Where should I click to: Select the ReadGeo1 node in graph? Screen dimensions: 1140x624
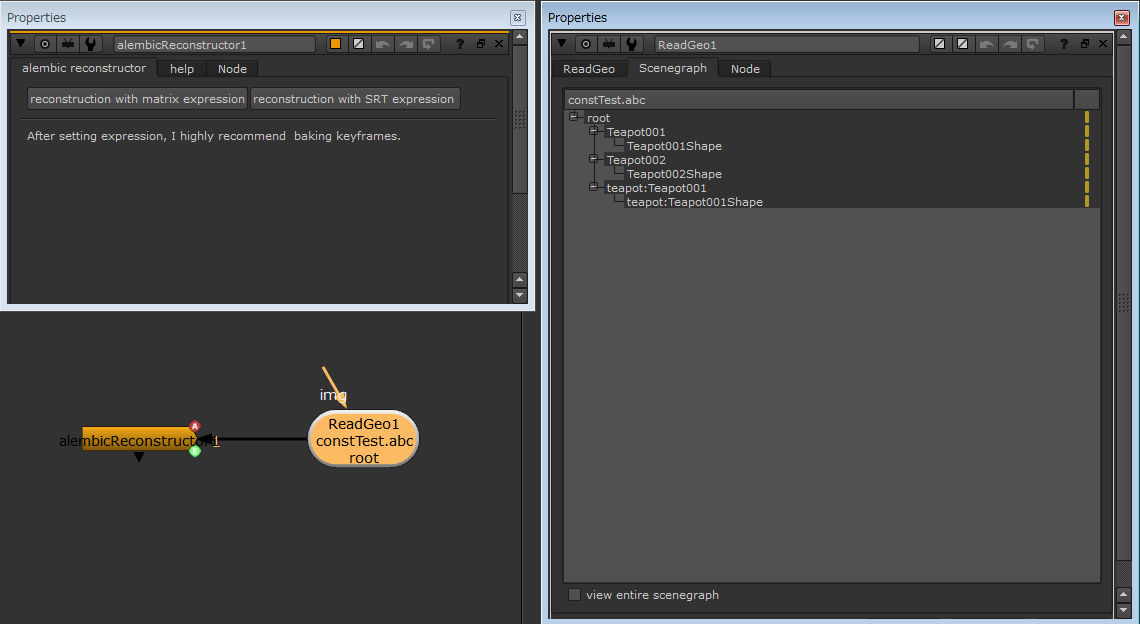pyautogui.click(x=363, y=440)
